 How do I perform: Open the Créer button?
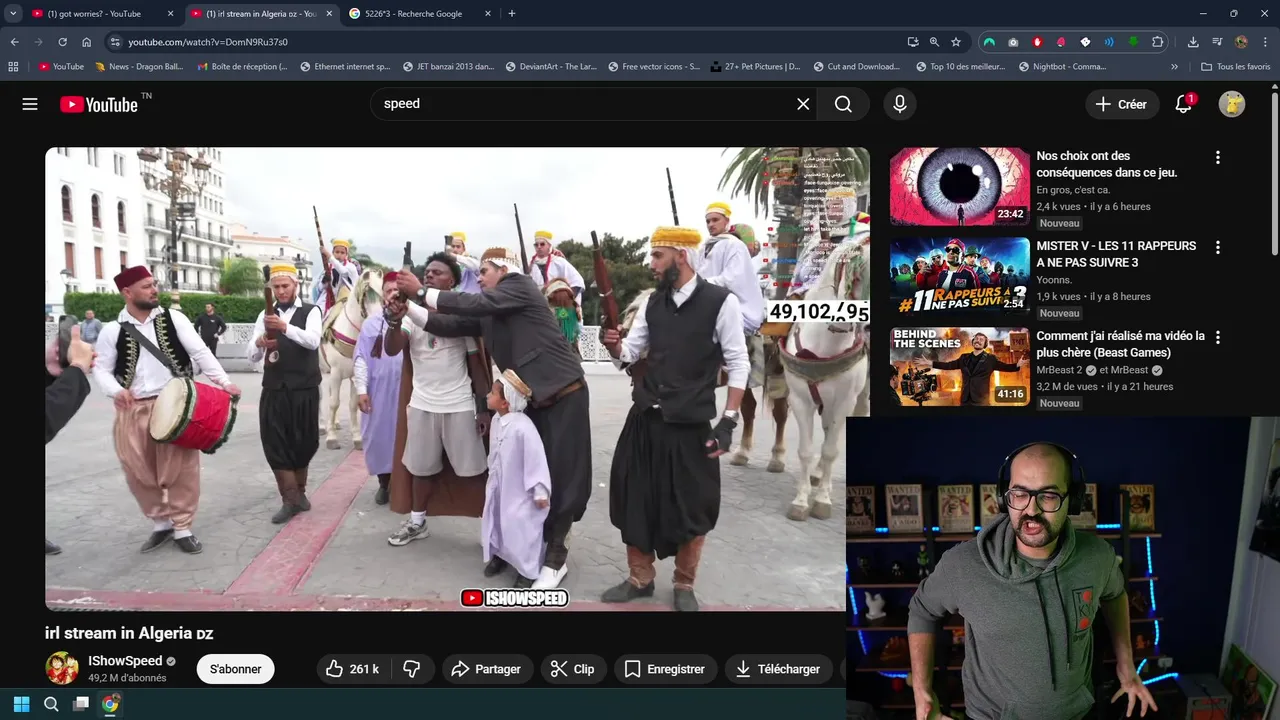click(1122, 104)
